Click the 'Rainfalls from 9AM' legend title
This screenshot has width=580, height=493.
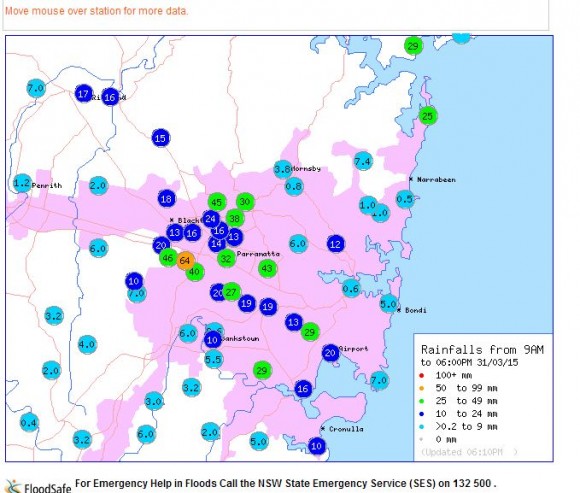(482, 350)
